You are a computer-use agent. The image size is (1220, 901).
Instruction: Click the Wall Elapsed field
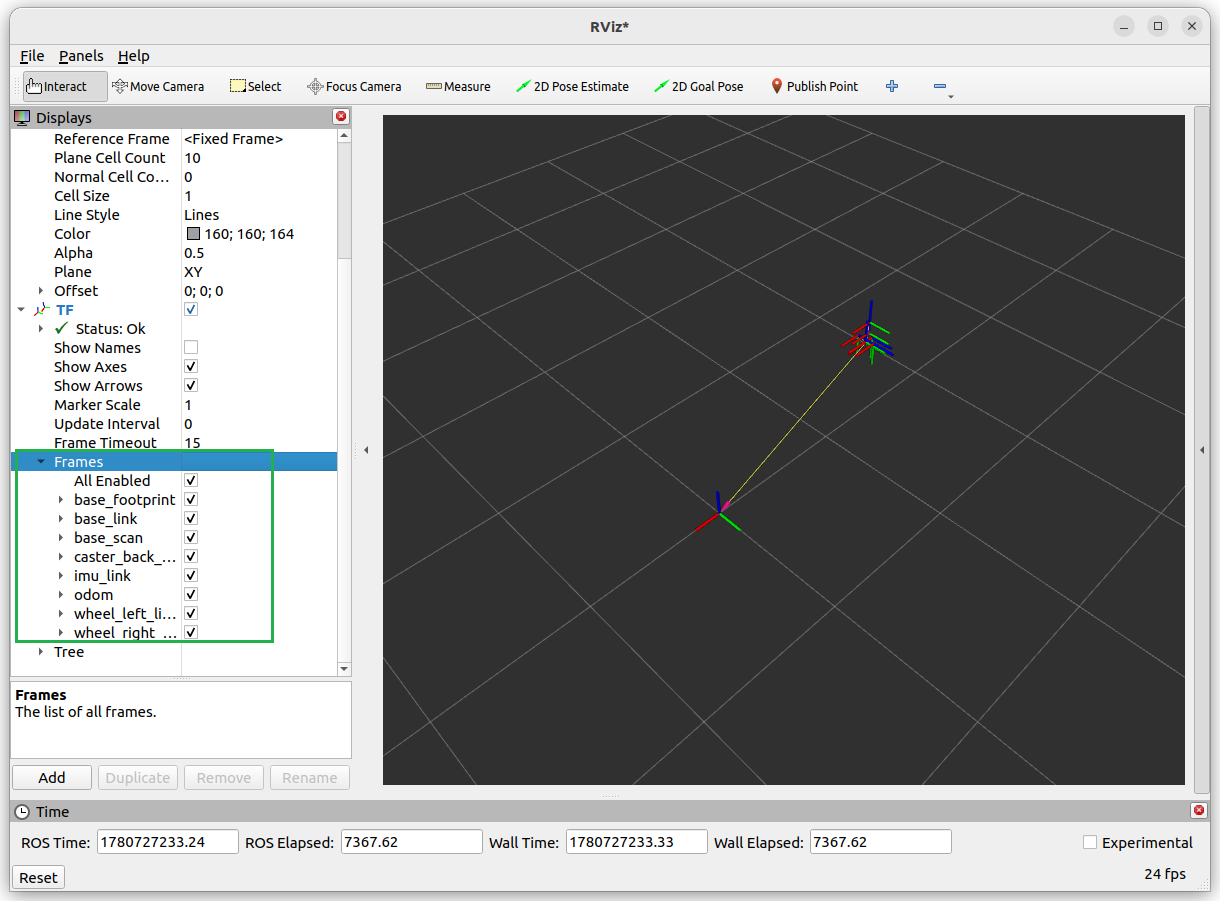pyautogui.click(x=881, y=842)
